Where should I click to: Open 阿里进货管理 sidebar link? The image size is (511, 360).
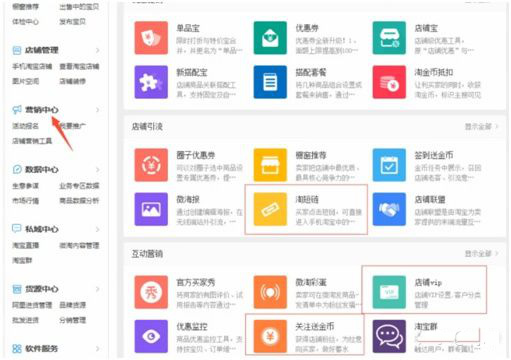32,305
